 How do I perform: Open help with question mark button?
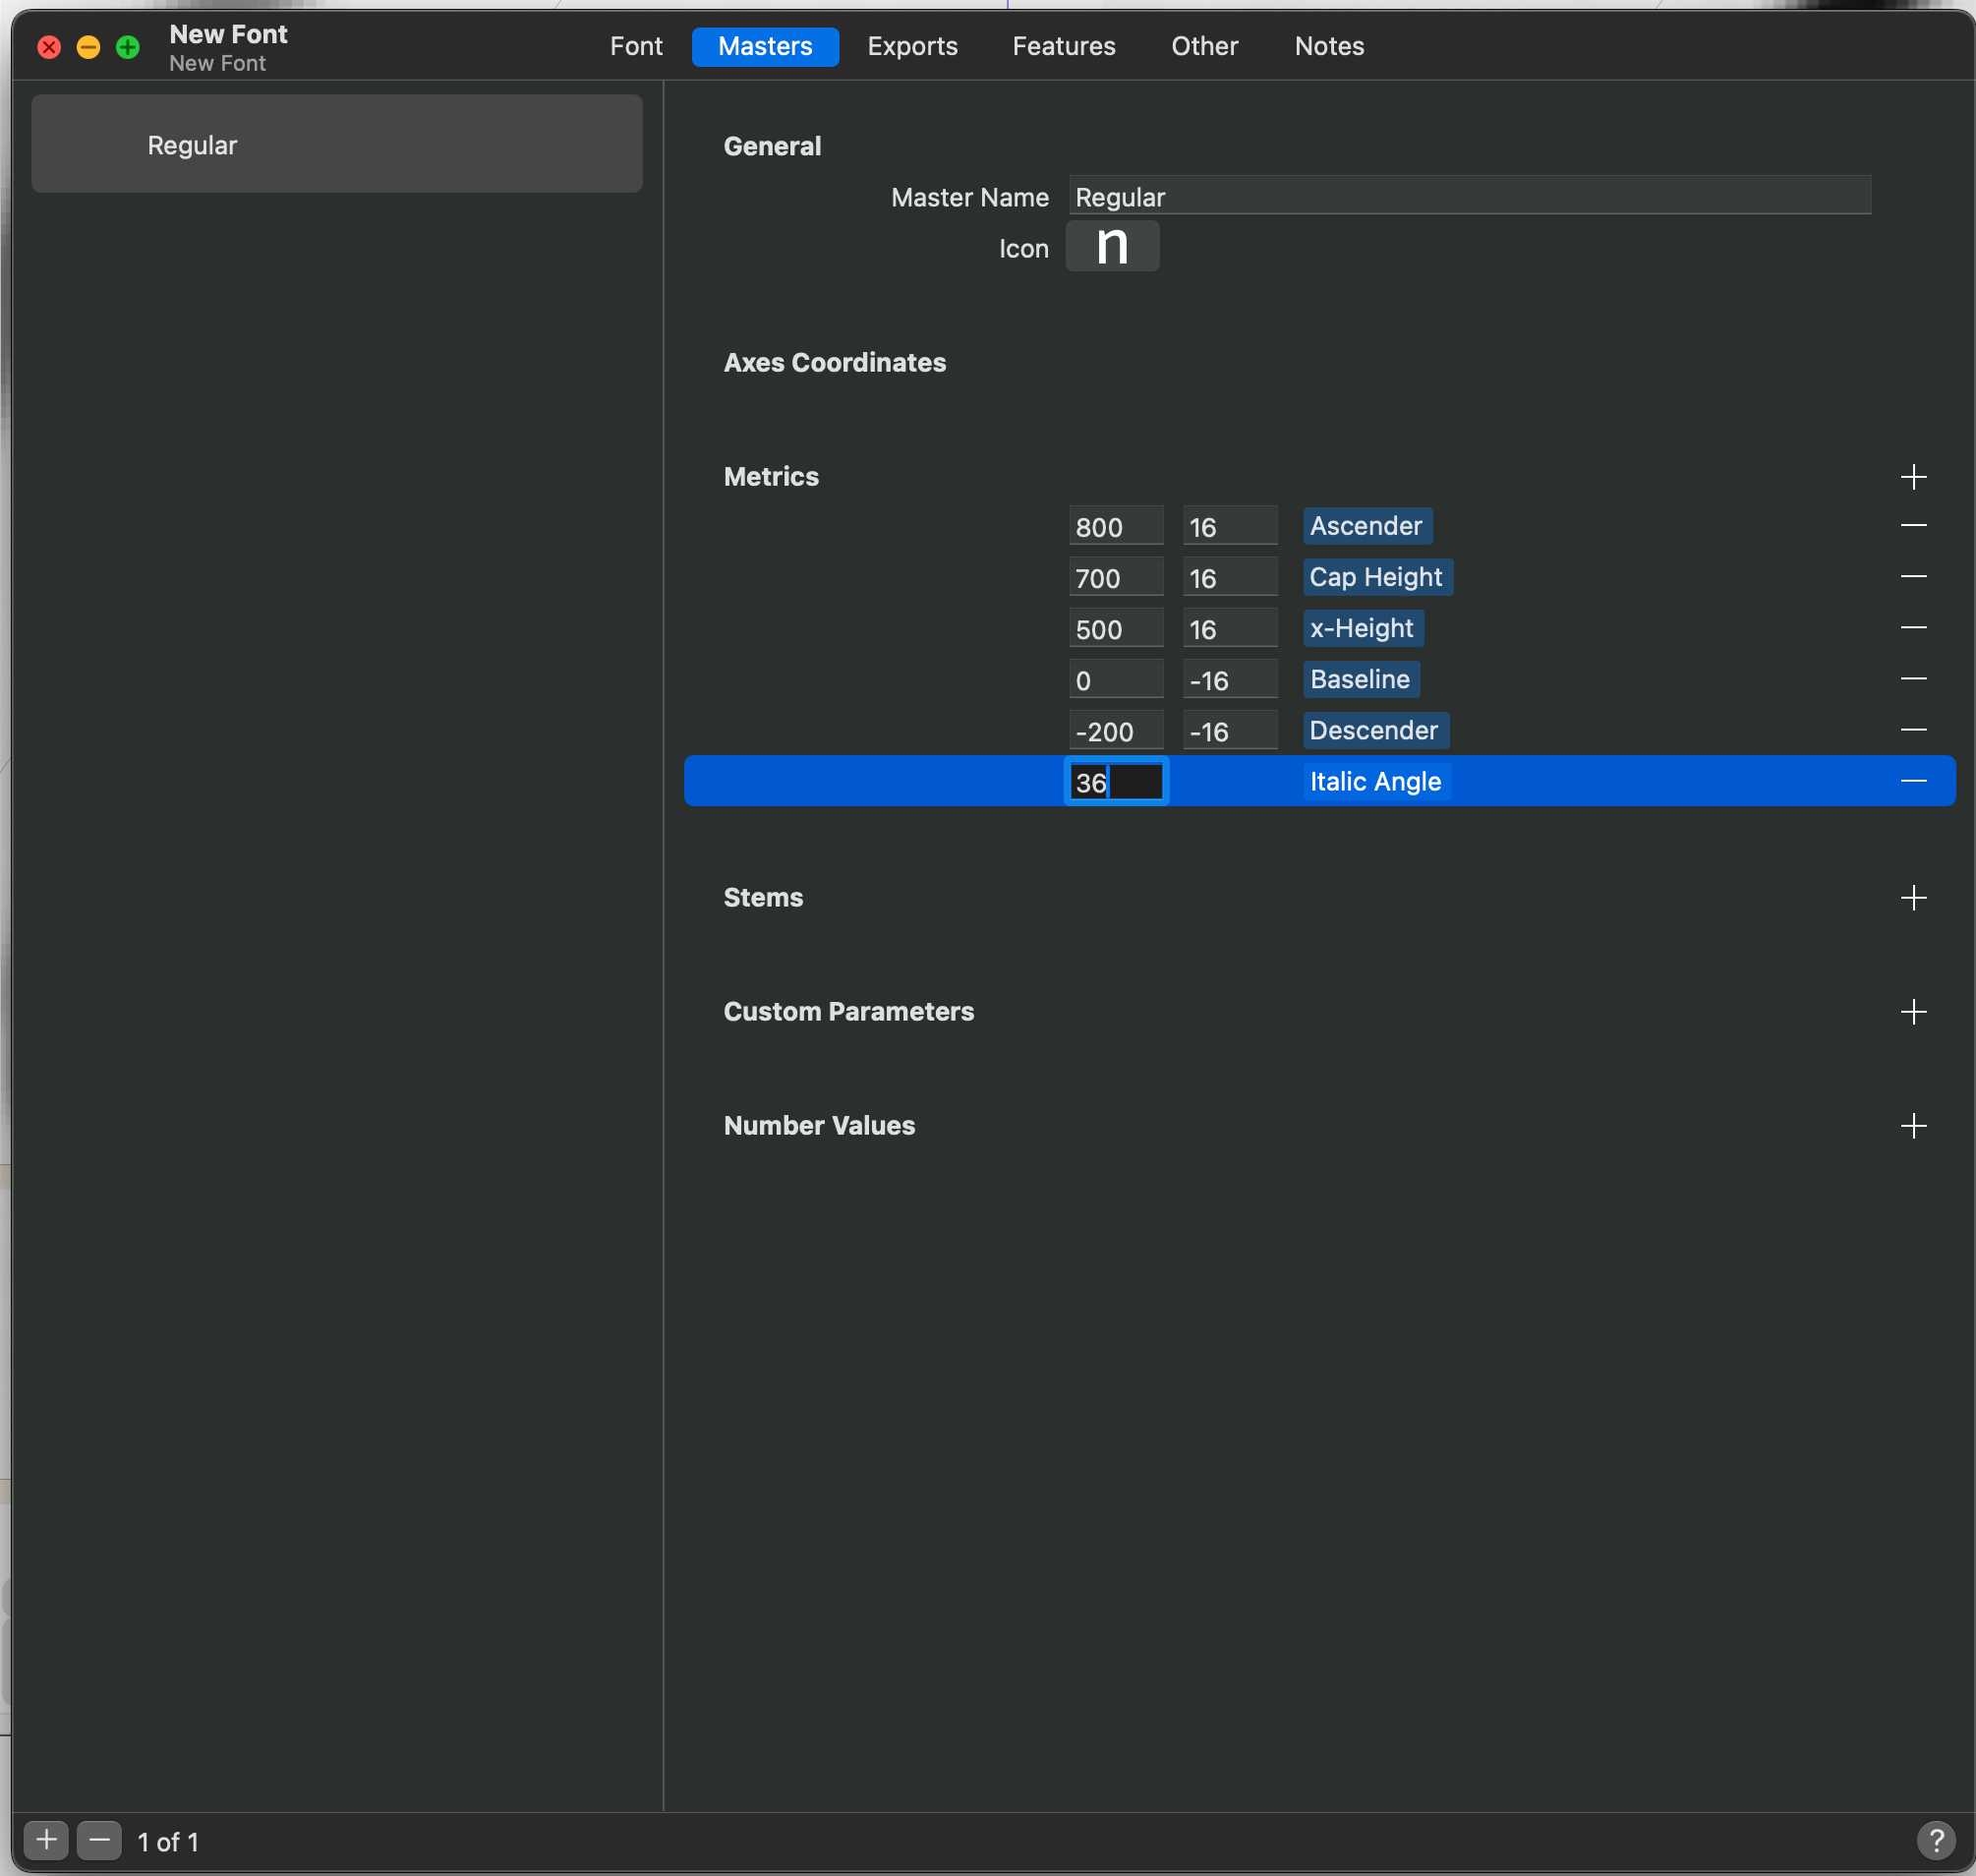click(x=1936, y=1840)
